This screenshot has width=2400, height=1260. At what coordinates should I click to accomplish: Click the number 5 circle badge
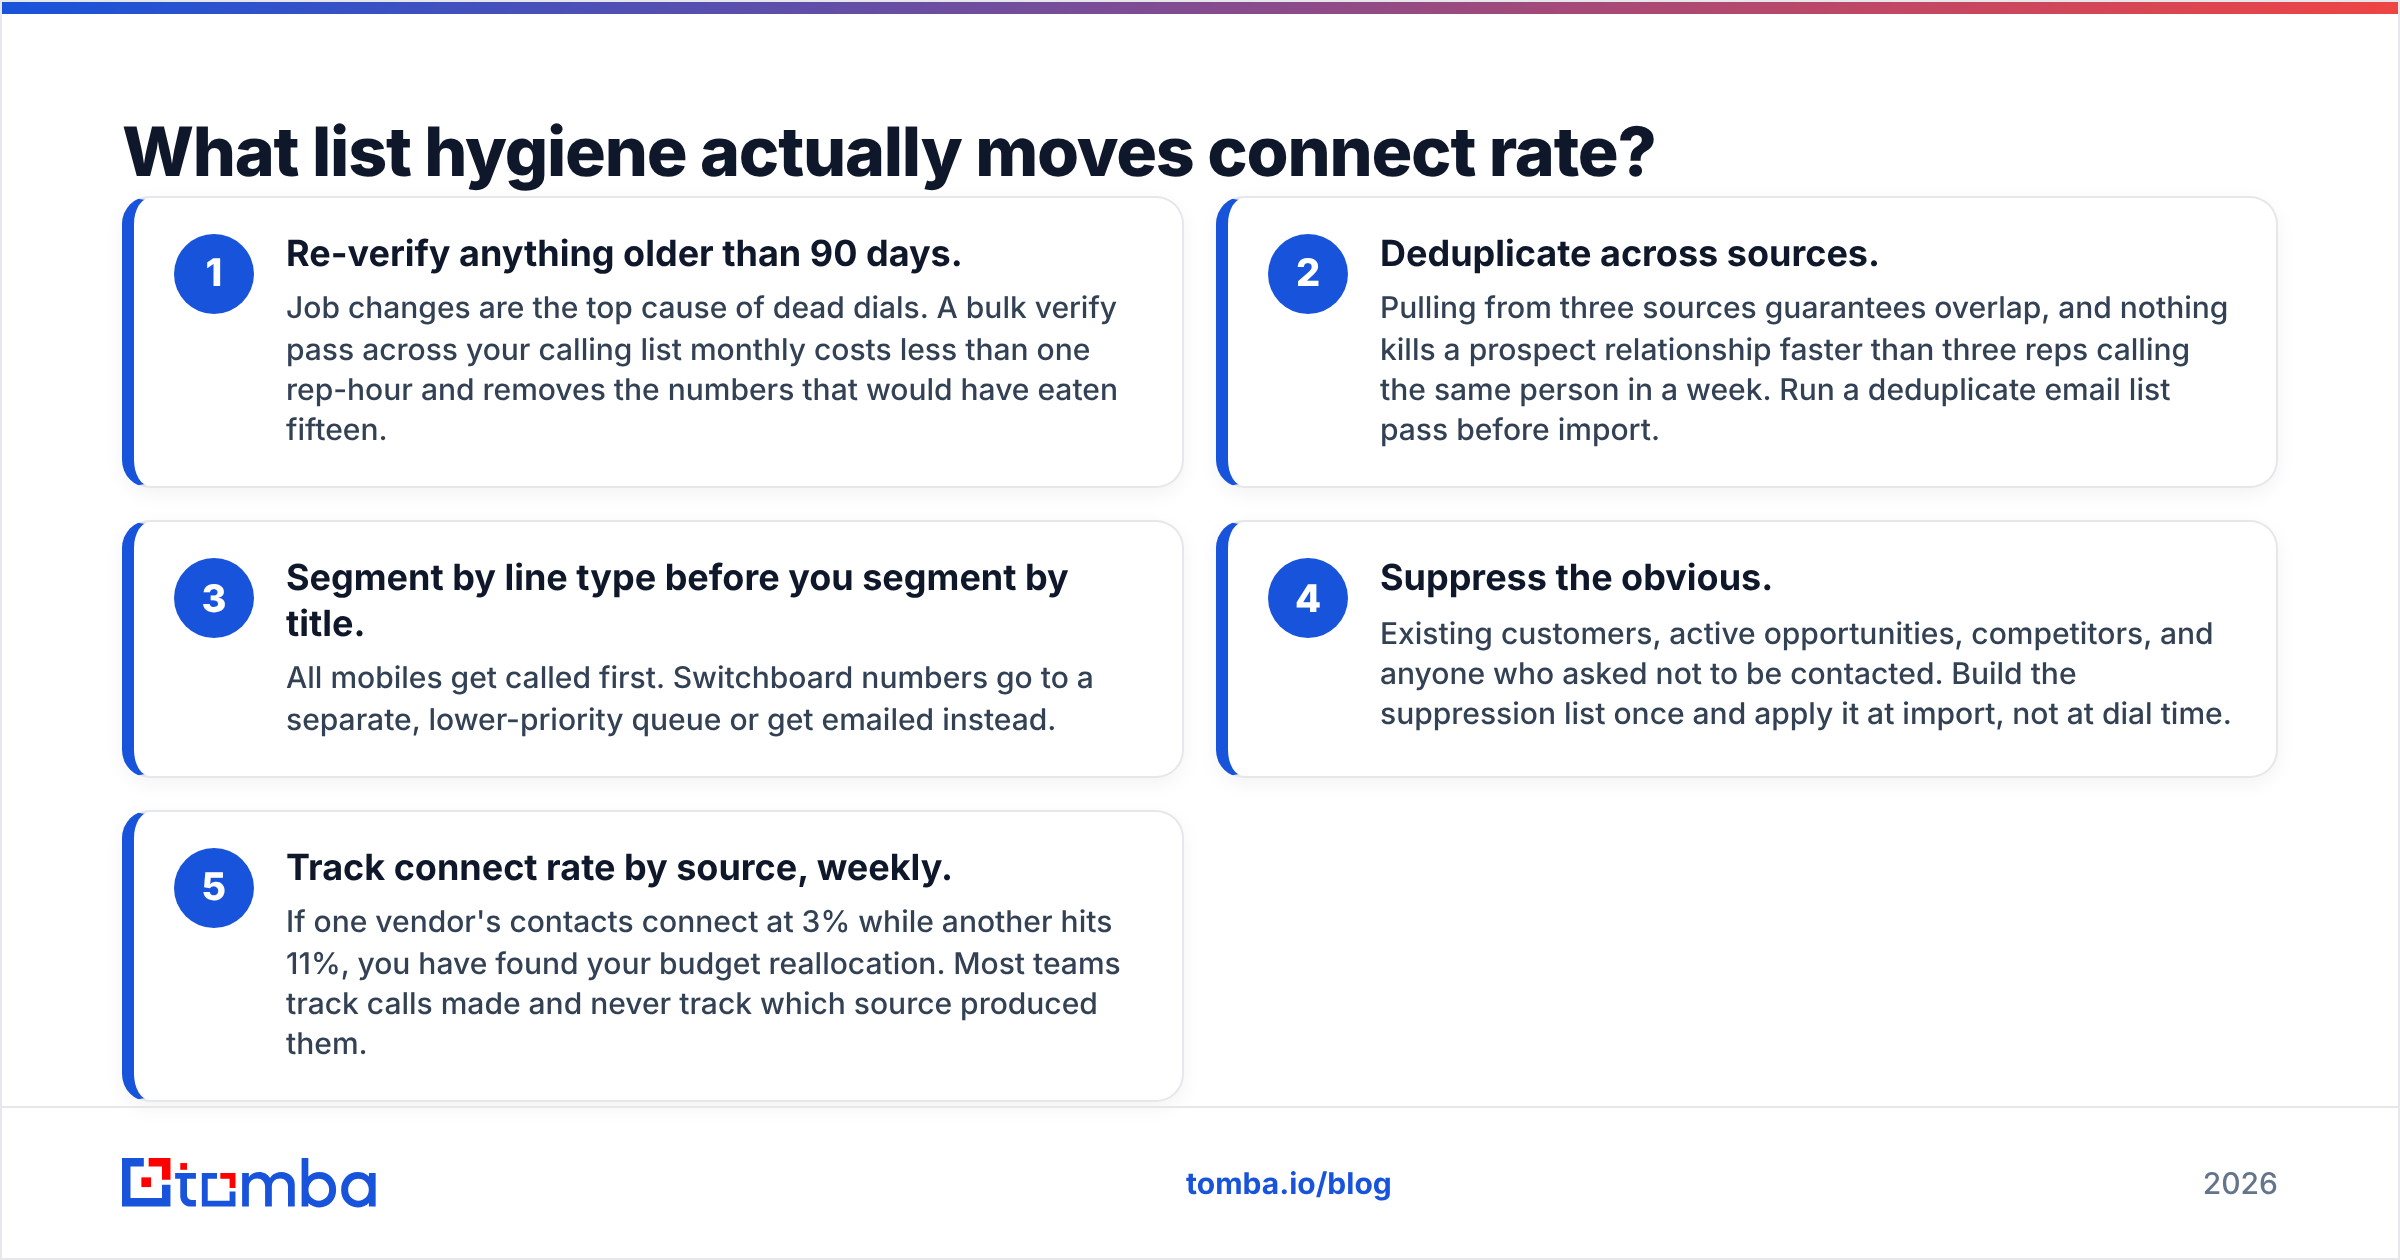(x=214, y=888)
